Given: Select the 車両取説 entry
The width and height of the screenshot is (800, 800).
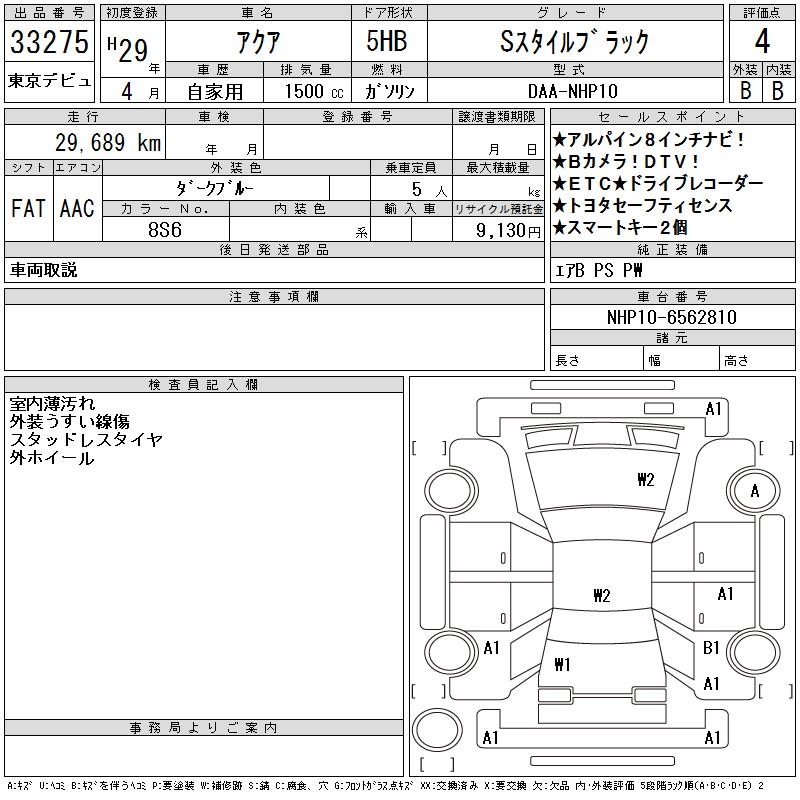Looking at the screenshot, I should tap(43, 270).
